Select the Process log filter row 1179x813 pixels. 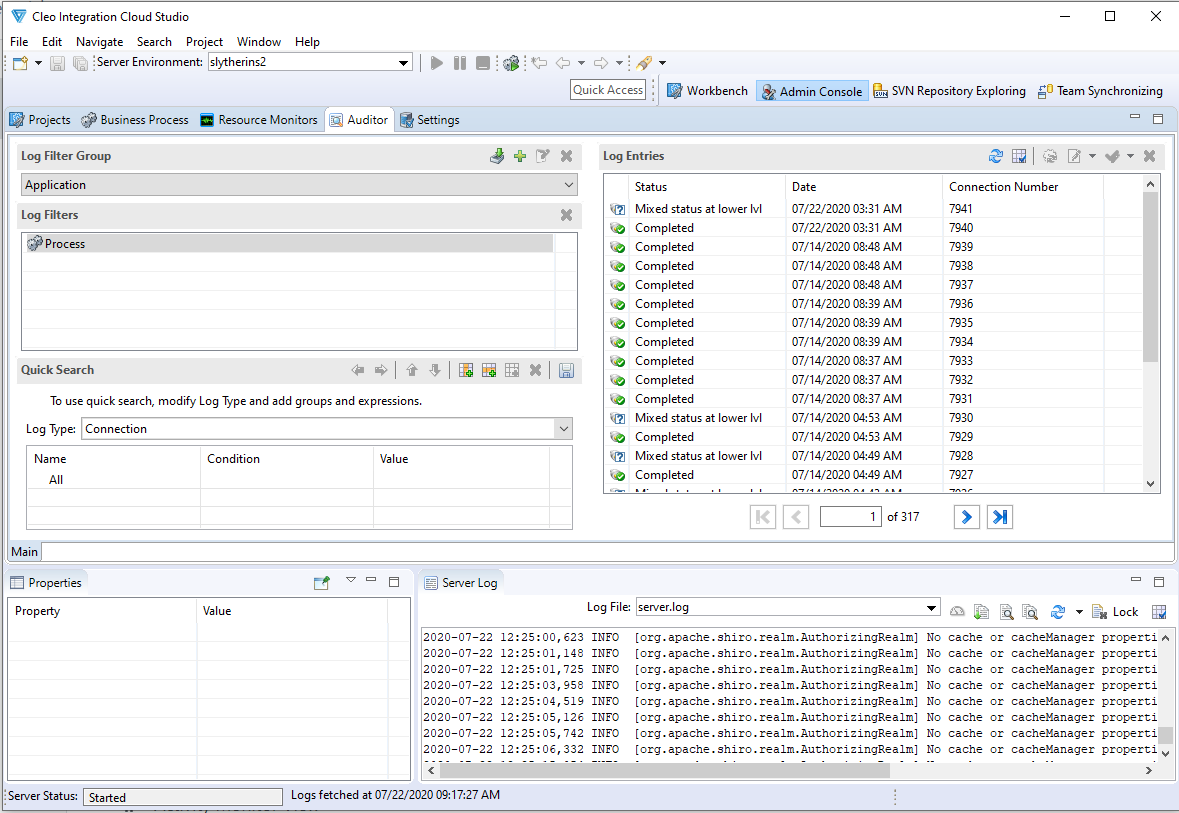tap(290, 244)
